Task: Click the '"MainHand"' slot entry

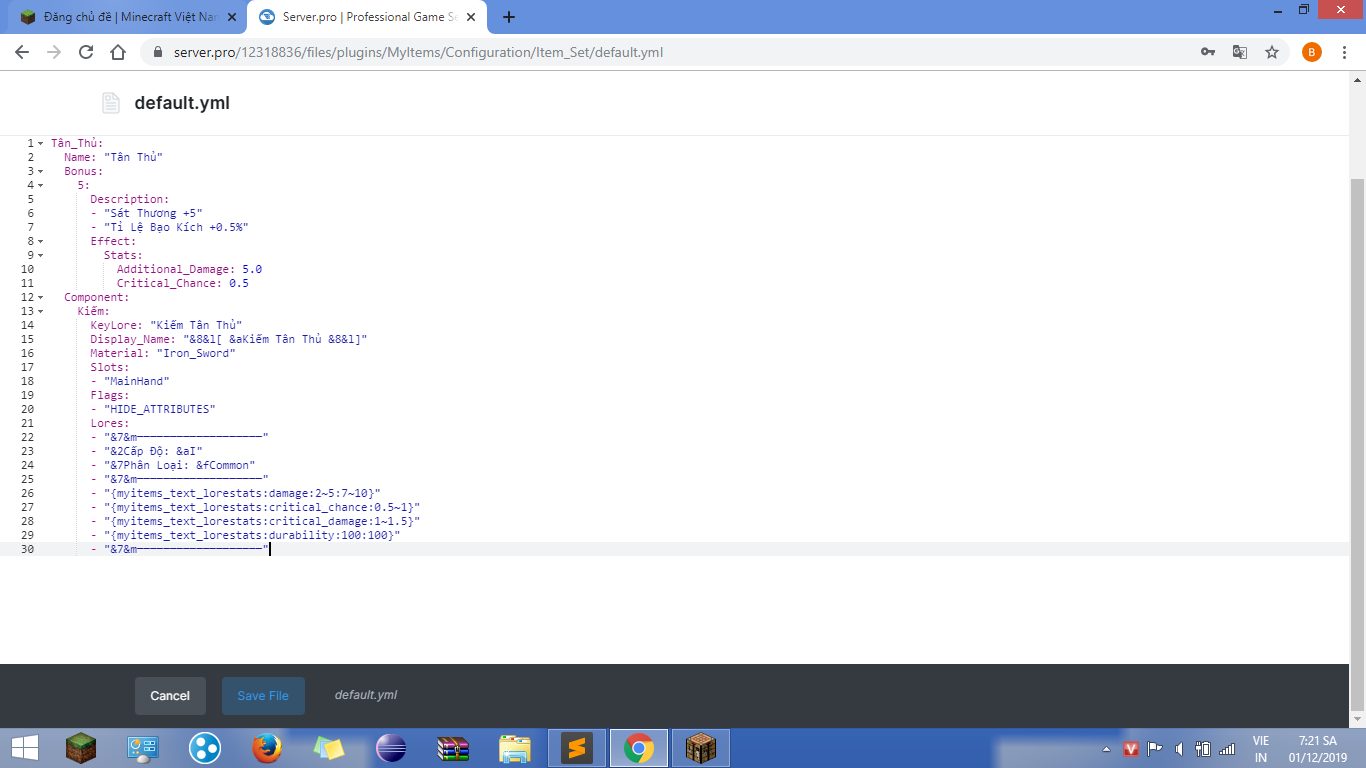Action: click(136, 381)
